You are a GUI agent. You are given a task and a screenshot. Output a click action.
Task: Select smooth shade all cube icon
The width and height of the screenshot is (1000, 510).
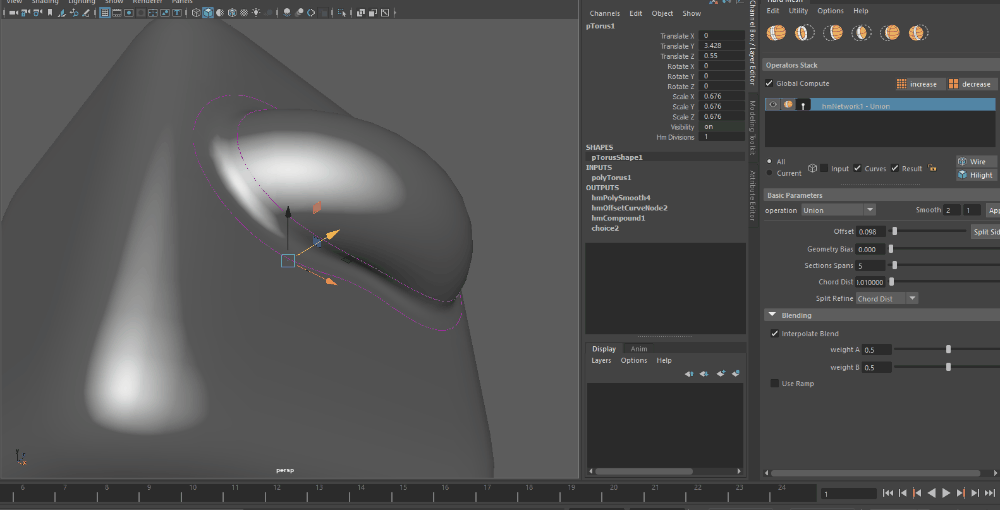(x=209, y=12)
